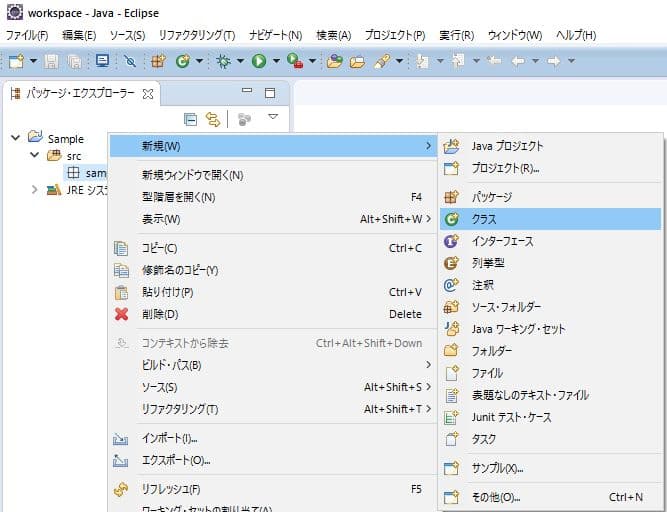Click コピー(C) in the context menu
Image resolution: width=667 pixels, height=512 pixels.
[x=159, y=248]
